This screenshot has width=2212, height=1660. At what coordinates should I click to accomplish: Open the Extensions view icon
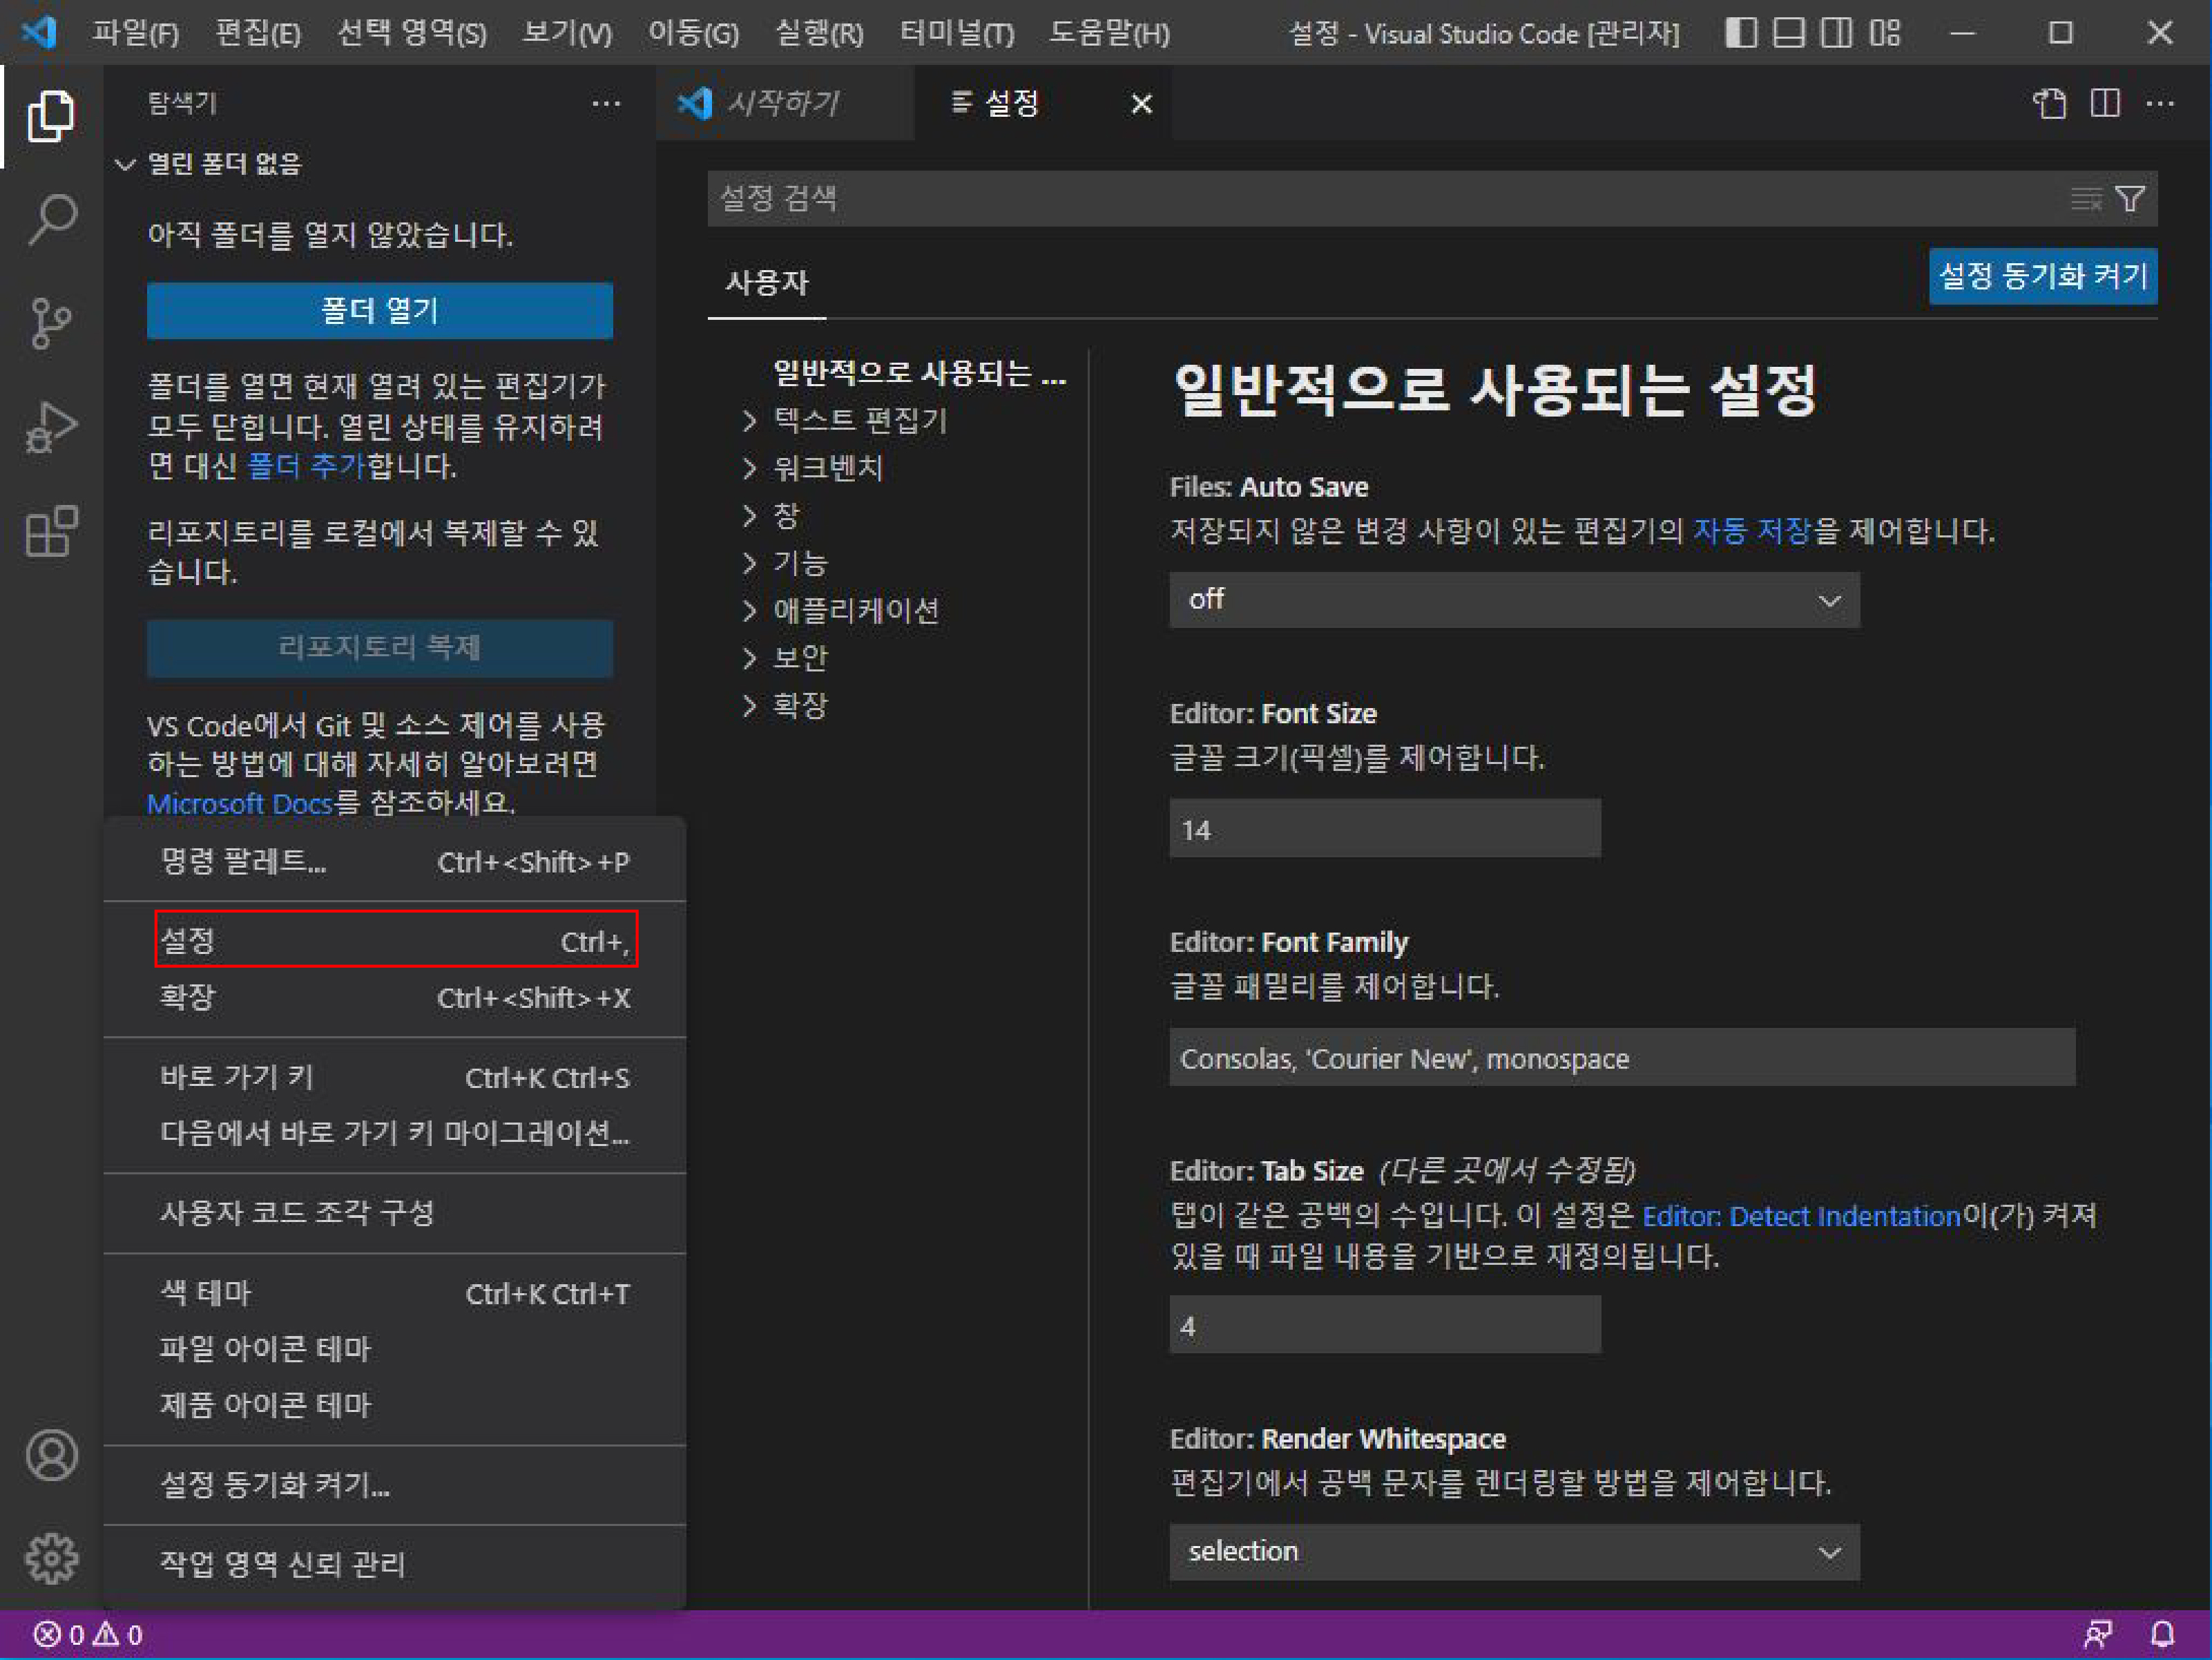(51, 531)
